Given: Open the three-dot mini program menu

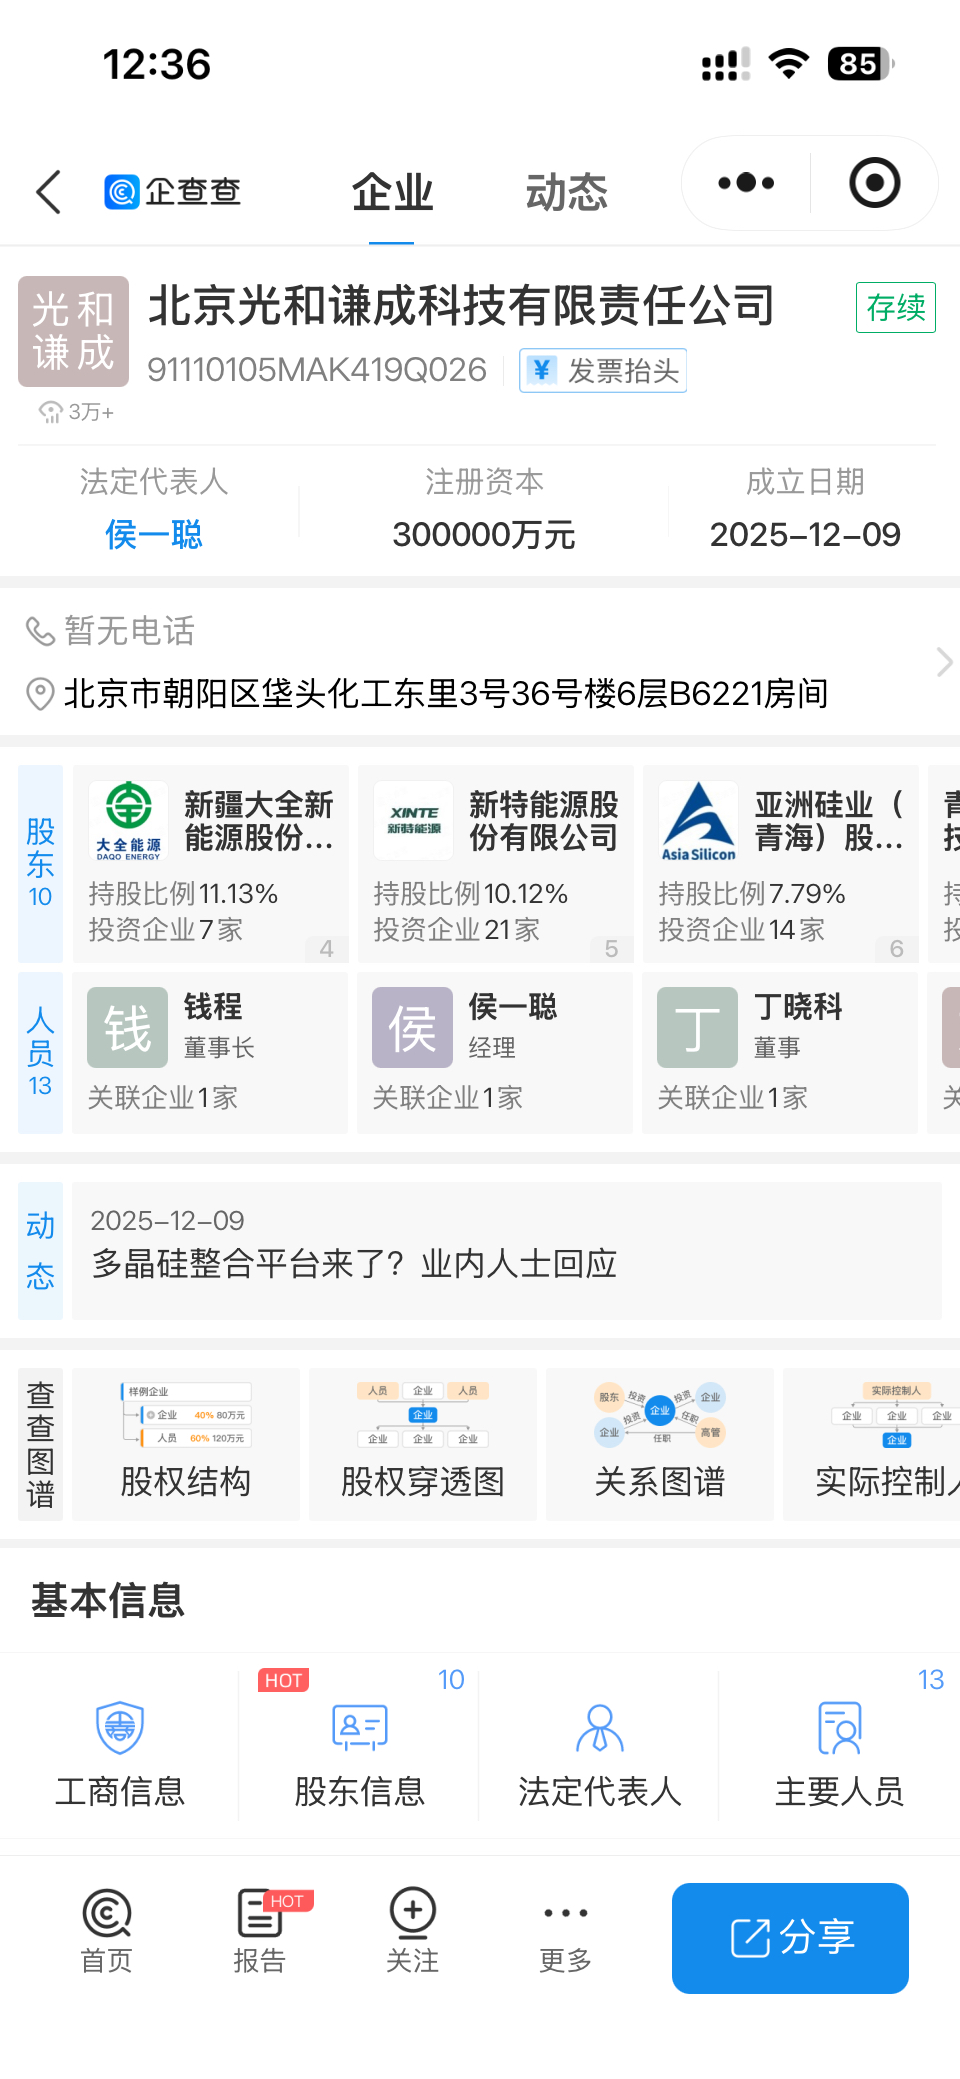Looking at the screenshot, I should pos(746,183).
